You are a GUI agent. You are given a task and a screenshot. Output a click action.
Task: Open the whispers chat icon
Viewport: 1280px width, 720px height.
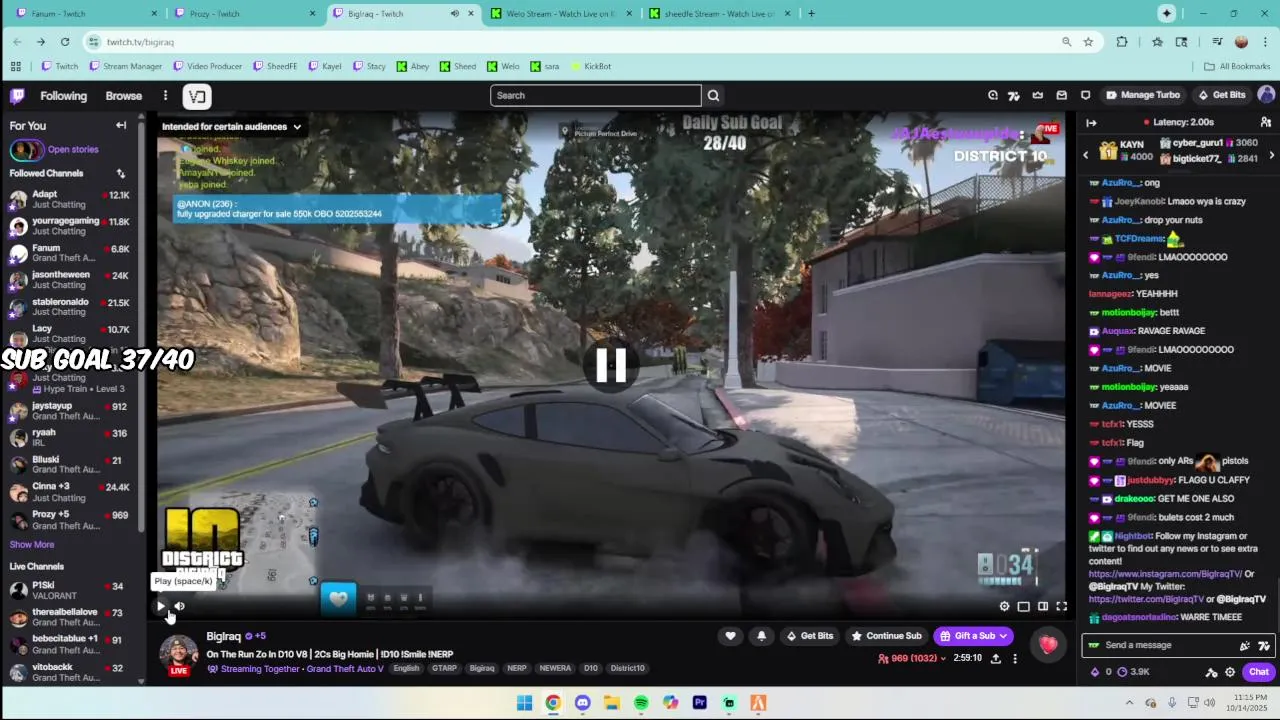(1085, 95)
